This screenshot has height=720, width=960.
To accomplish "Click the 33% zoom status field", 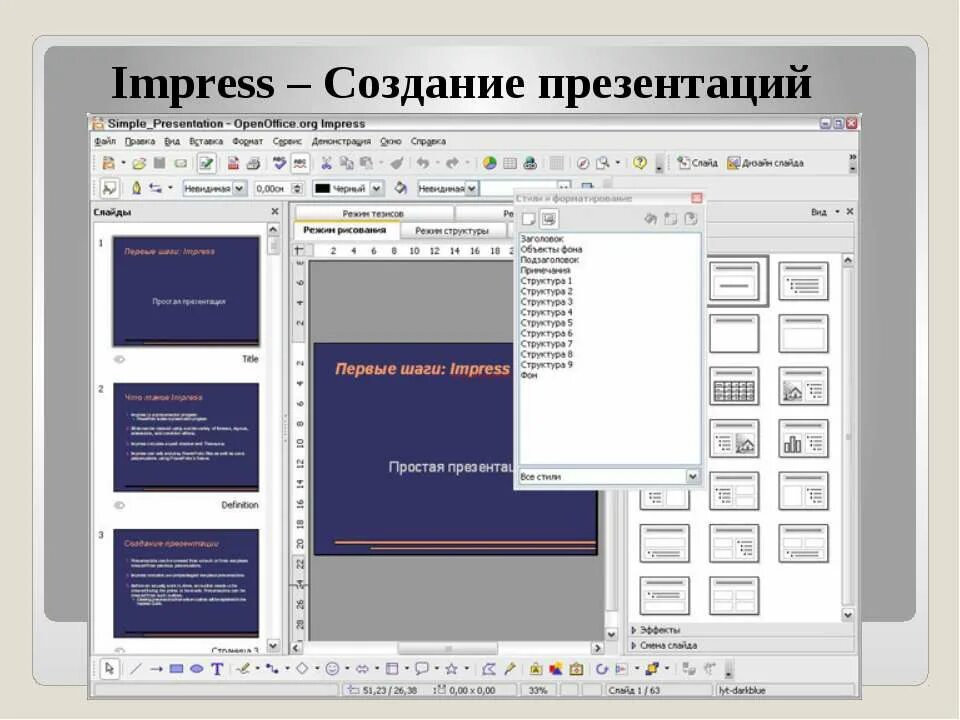I will tap(538, 691).
